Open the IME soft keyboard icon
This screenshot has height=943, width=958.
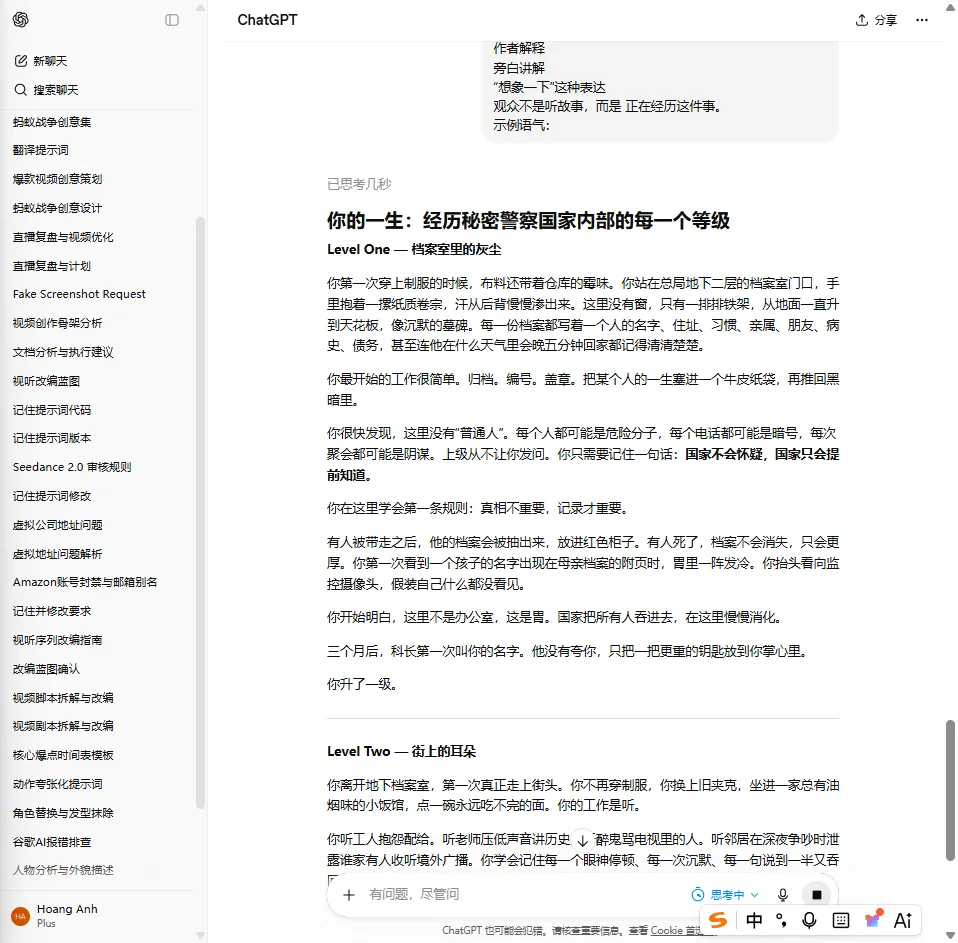841,920
